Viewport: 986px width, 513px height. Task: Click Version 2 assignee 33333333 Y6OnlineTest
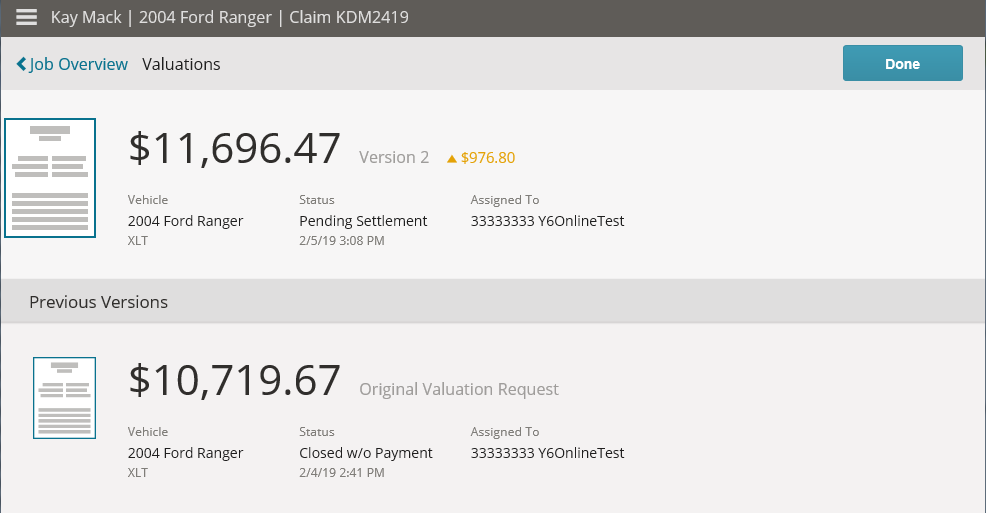tap(547, 221)
